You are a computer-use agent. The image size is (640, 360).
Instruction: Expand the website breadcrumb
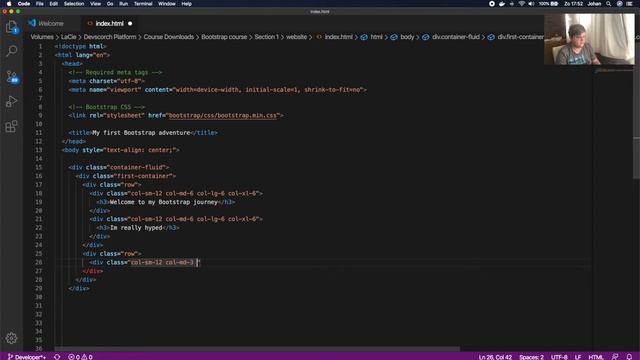click(x=296, y=37)
